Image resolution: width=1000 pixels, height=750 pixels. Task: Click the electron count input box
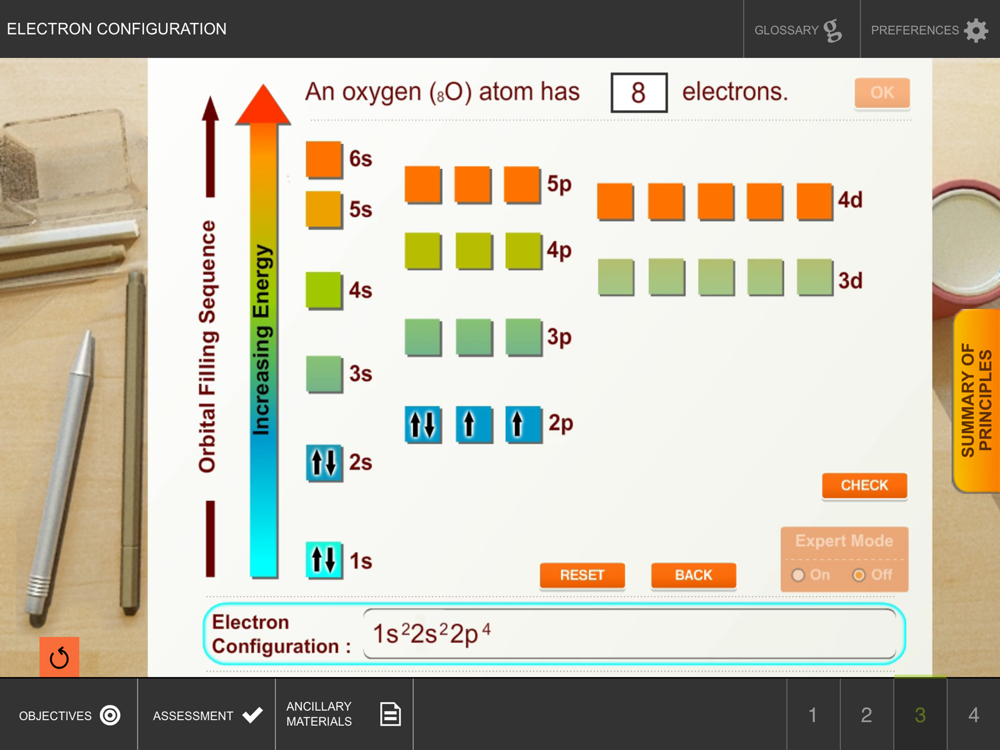click(x=639, y=93)
